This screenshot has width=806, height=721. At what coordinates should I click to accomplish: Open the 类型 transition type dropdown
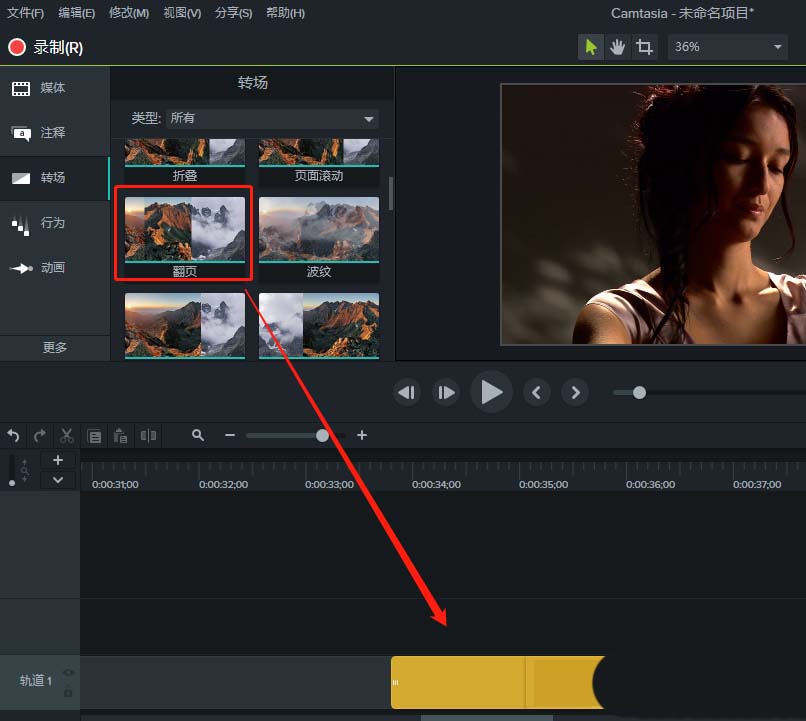click(272, 118)
